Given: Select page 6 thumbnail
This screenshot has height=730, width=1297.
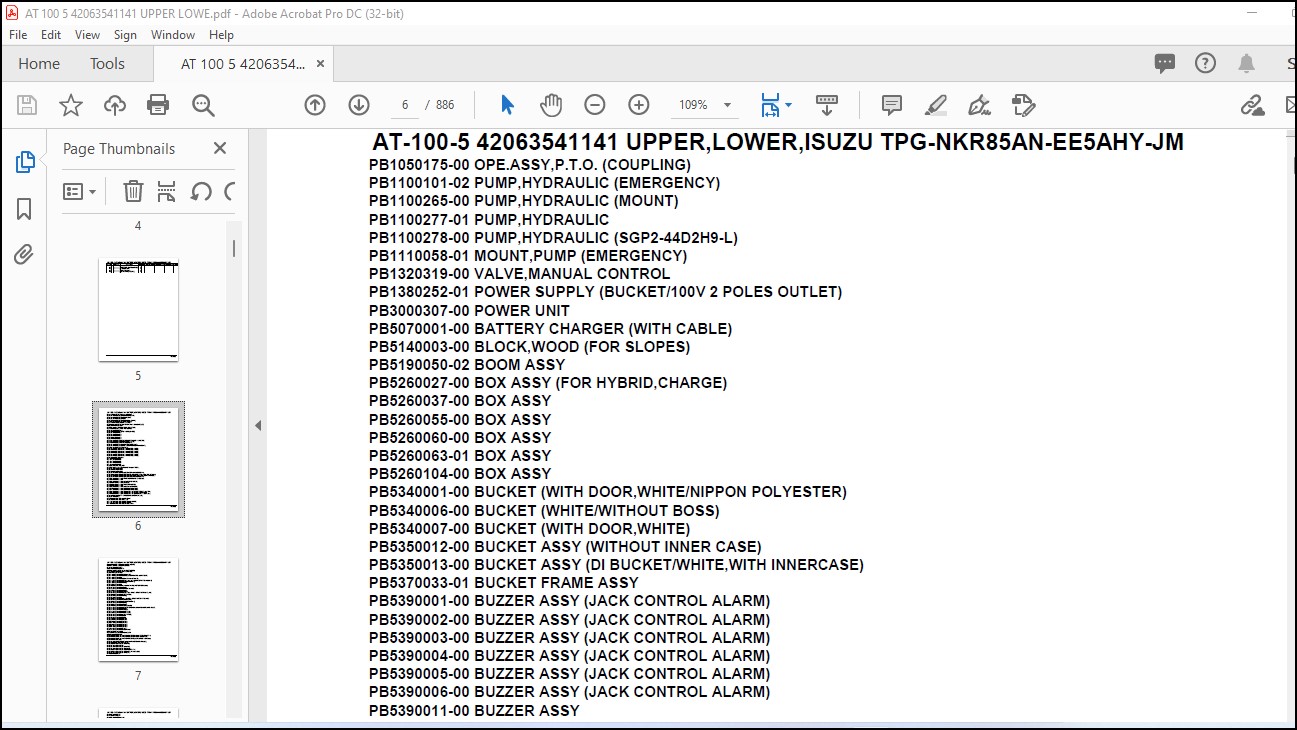Looking at the screenshot, I should tap(138, 459).
